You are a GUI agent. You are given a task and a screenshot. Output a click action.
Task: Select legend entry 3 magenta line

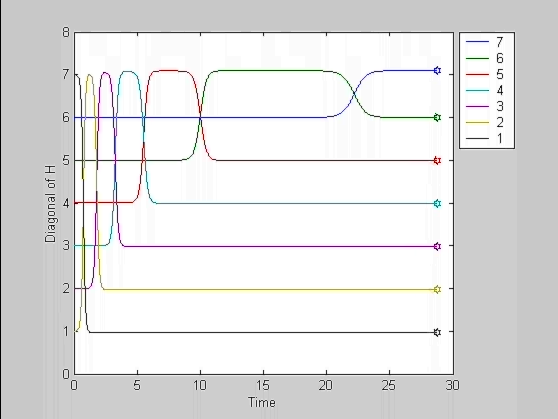coord(485,106)
